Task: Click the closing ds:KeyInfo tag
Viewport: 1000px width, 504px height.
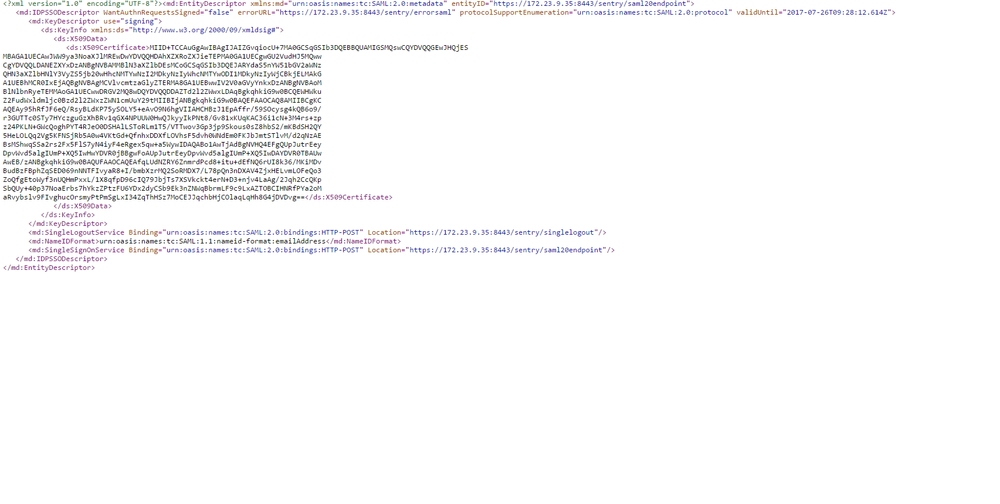Action: click(x=68, y=215)
